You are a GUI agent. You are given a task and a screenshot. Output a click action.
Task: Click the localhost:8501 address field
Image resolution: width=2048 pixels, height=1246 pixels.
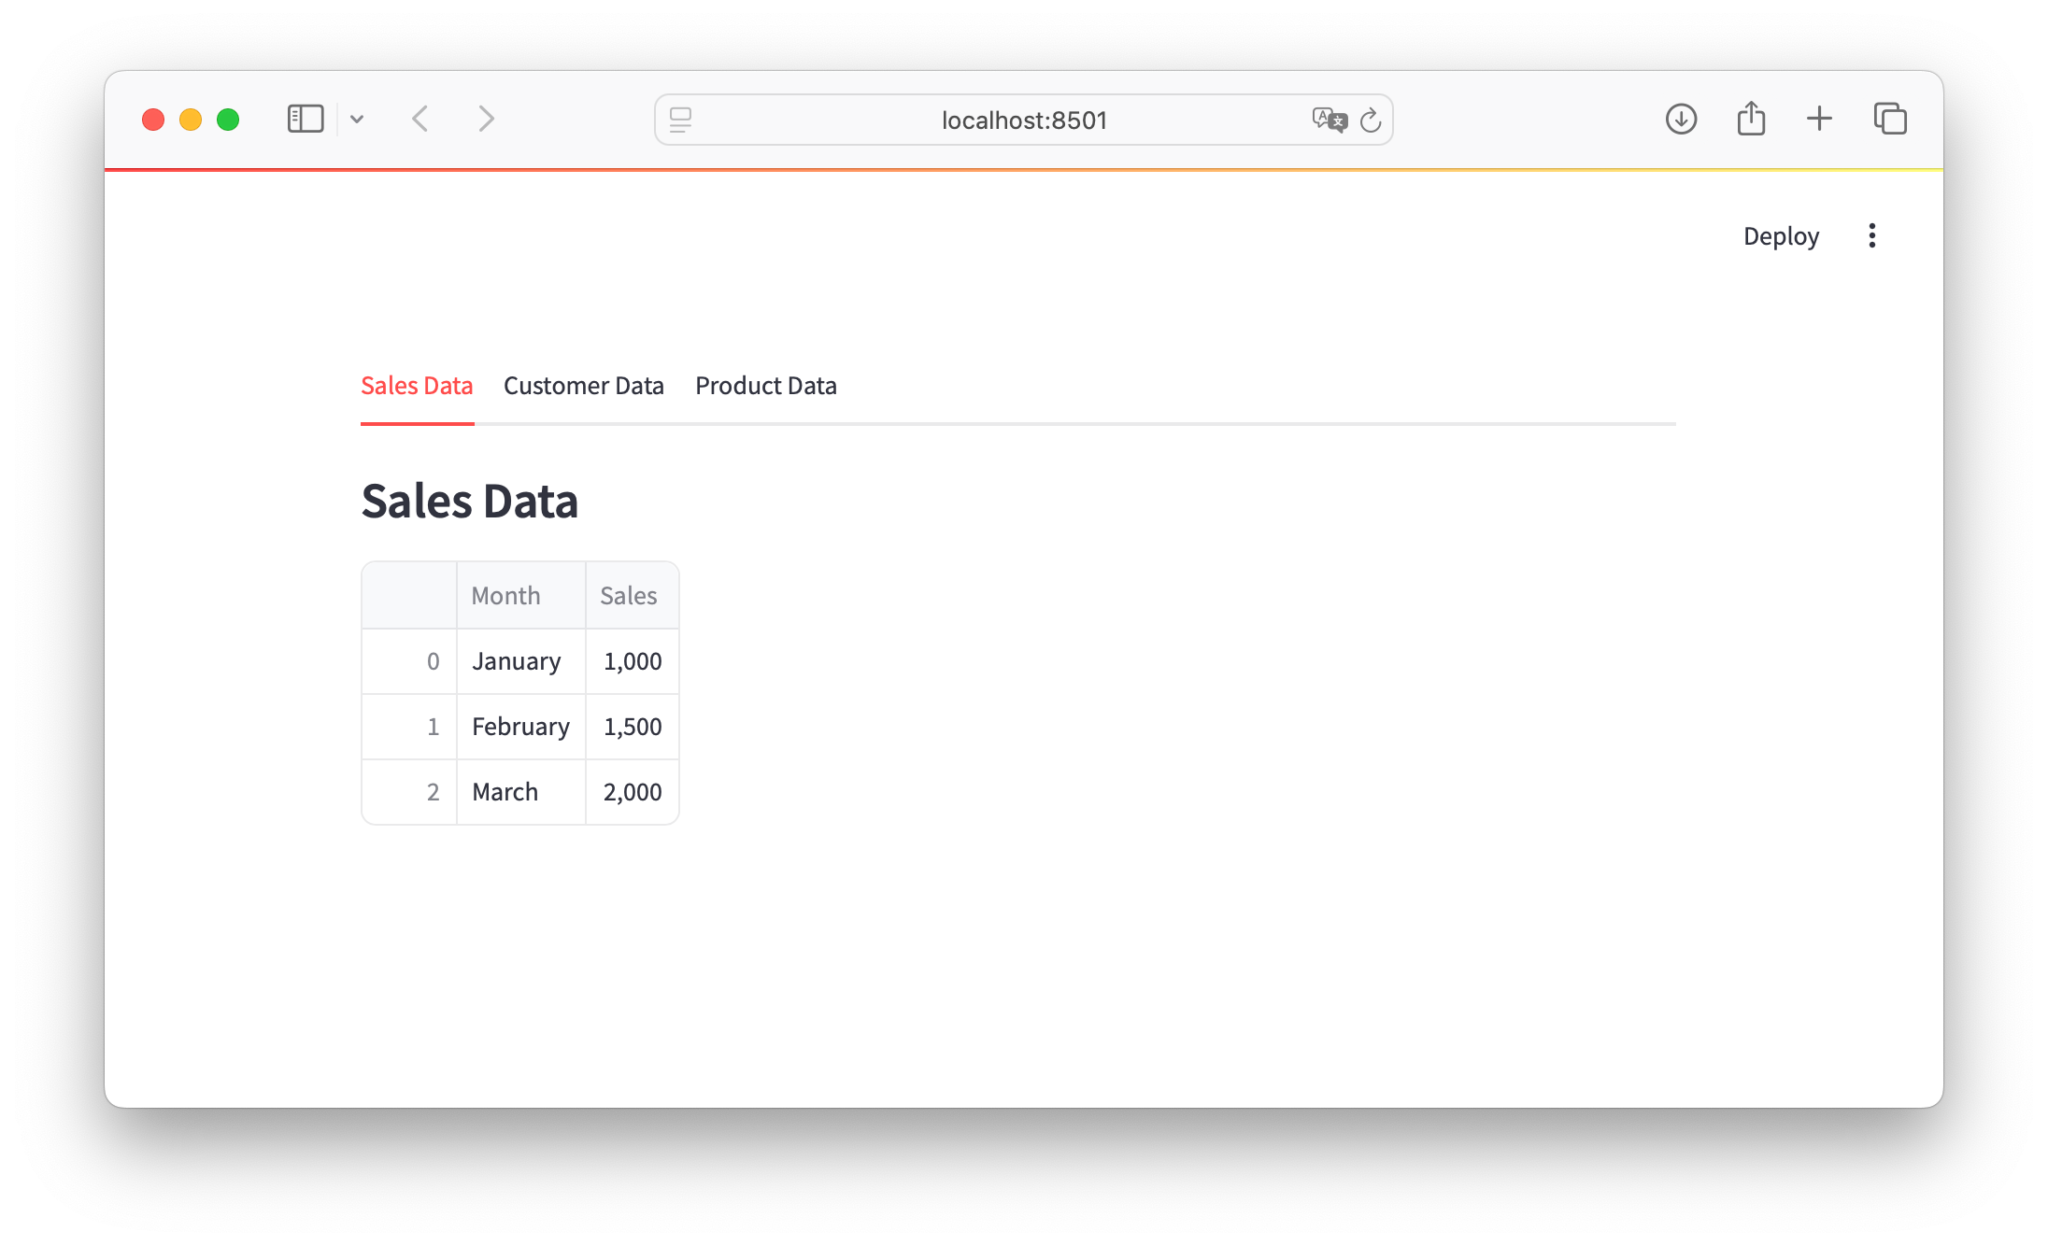click(1023, 120)
